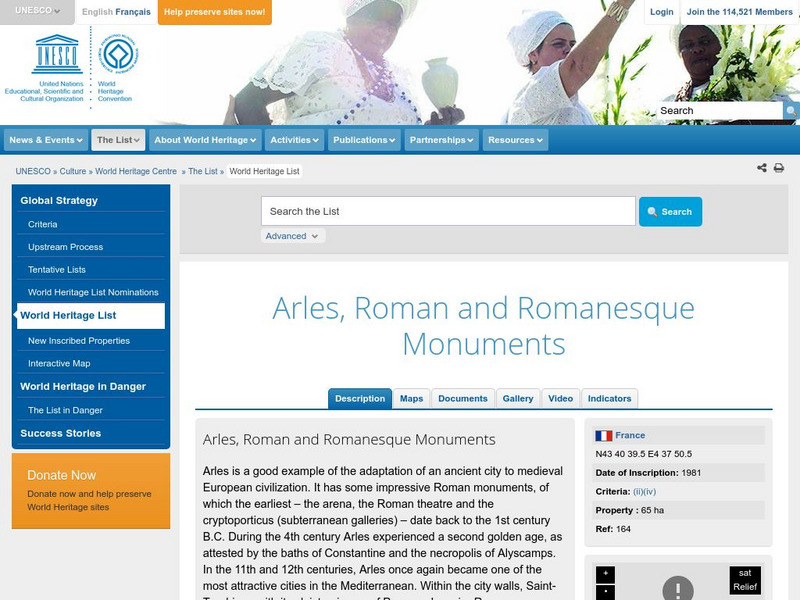Screen dimensions: 800x600
Task: Select World Heritage List sidebar item
Action: 91,316
